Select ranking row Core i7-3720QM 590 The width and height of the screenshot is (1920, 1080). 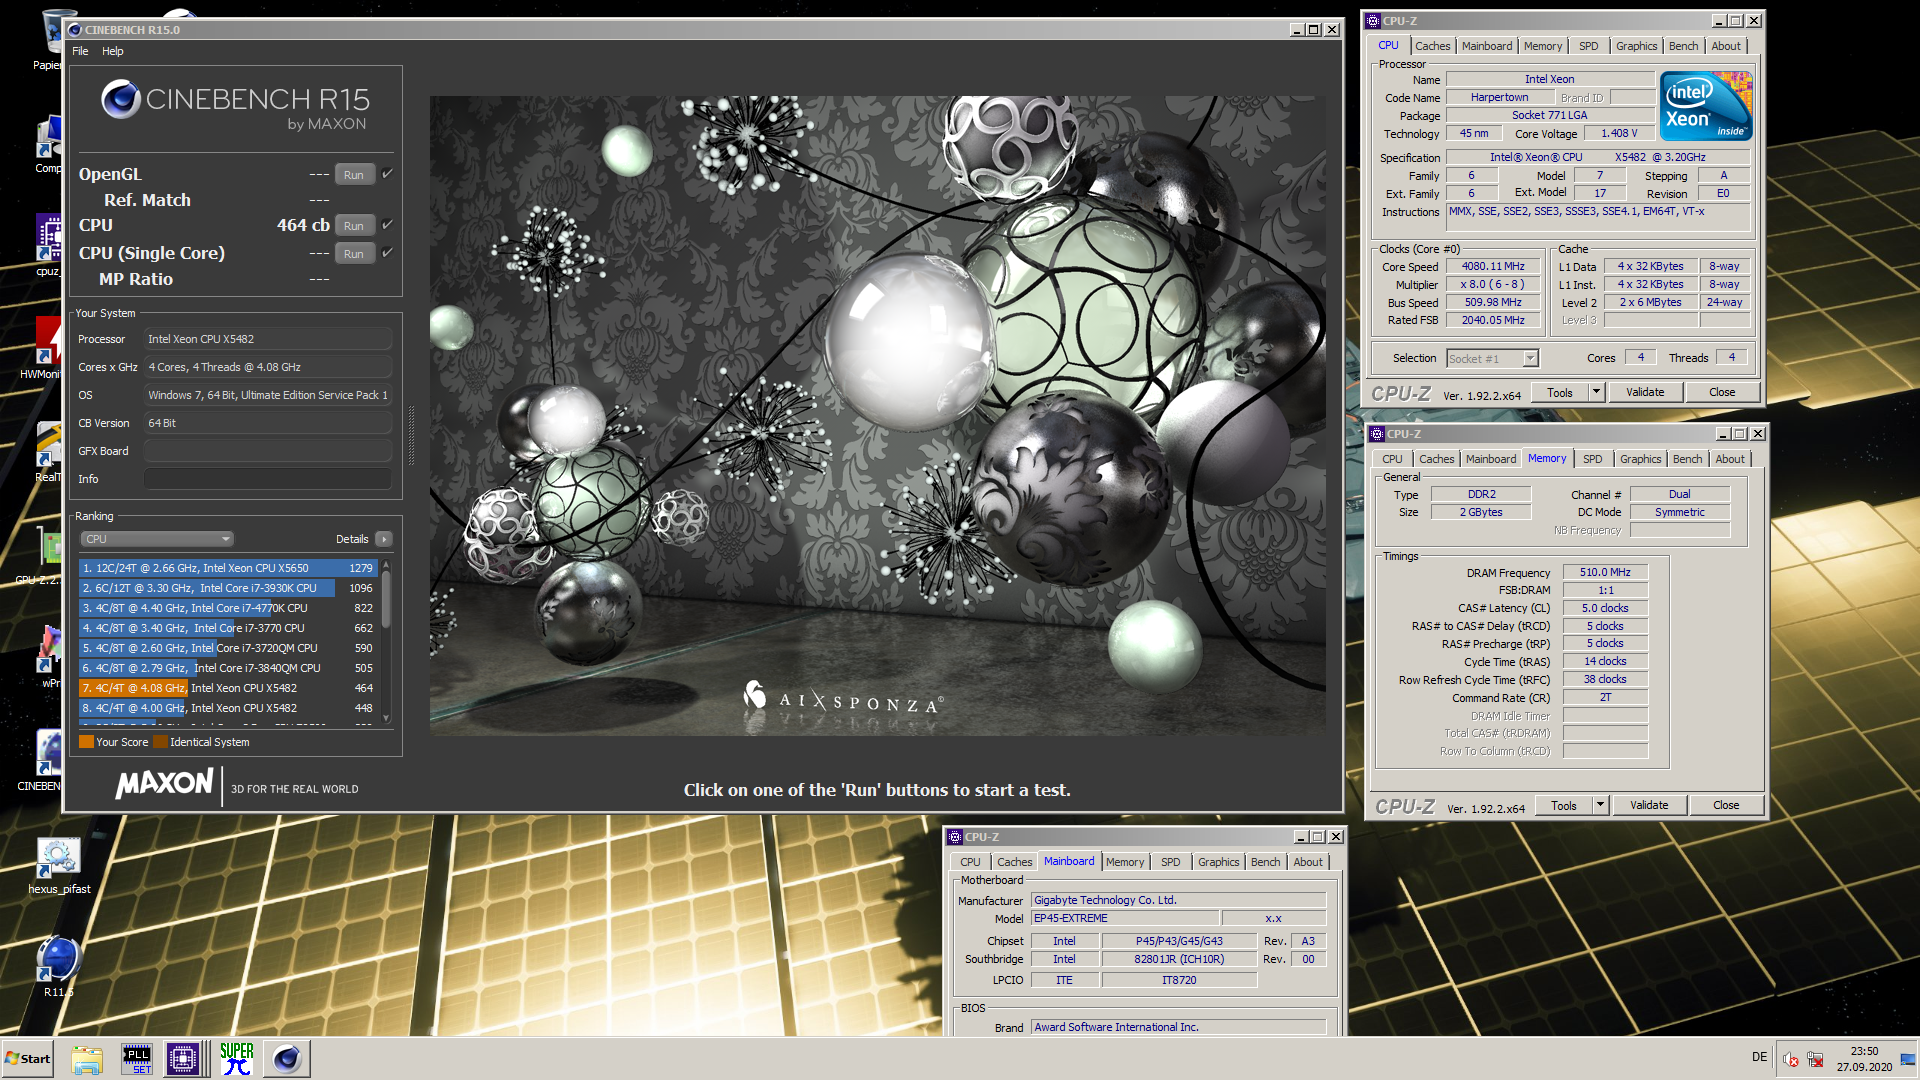[227, 648]
